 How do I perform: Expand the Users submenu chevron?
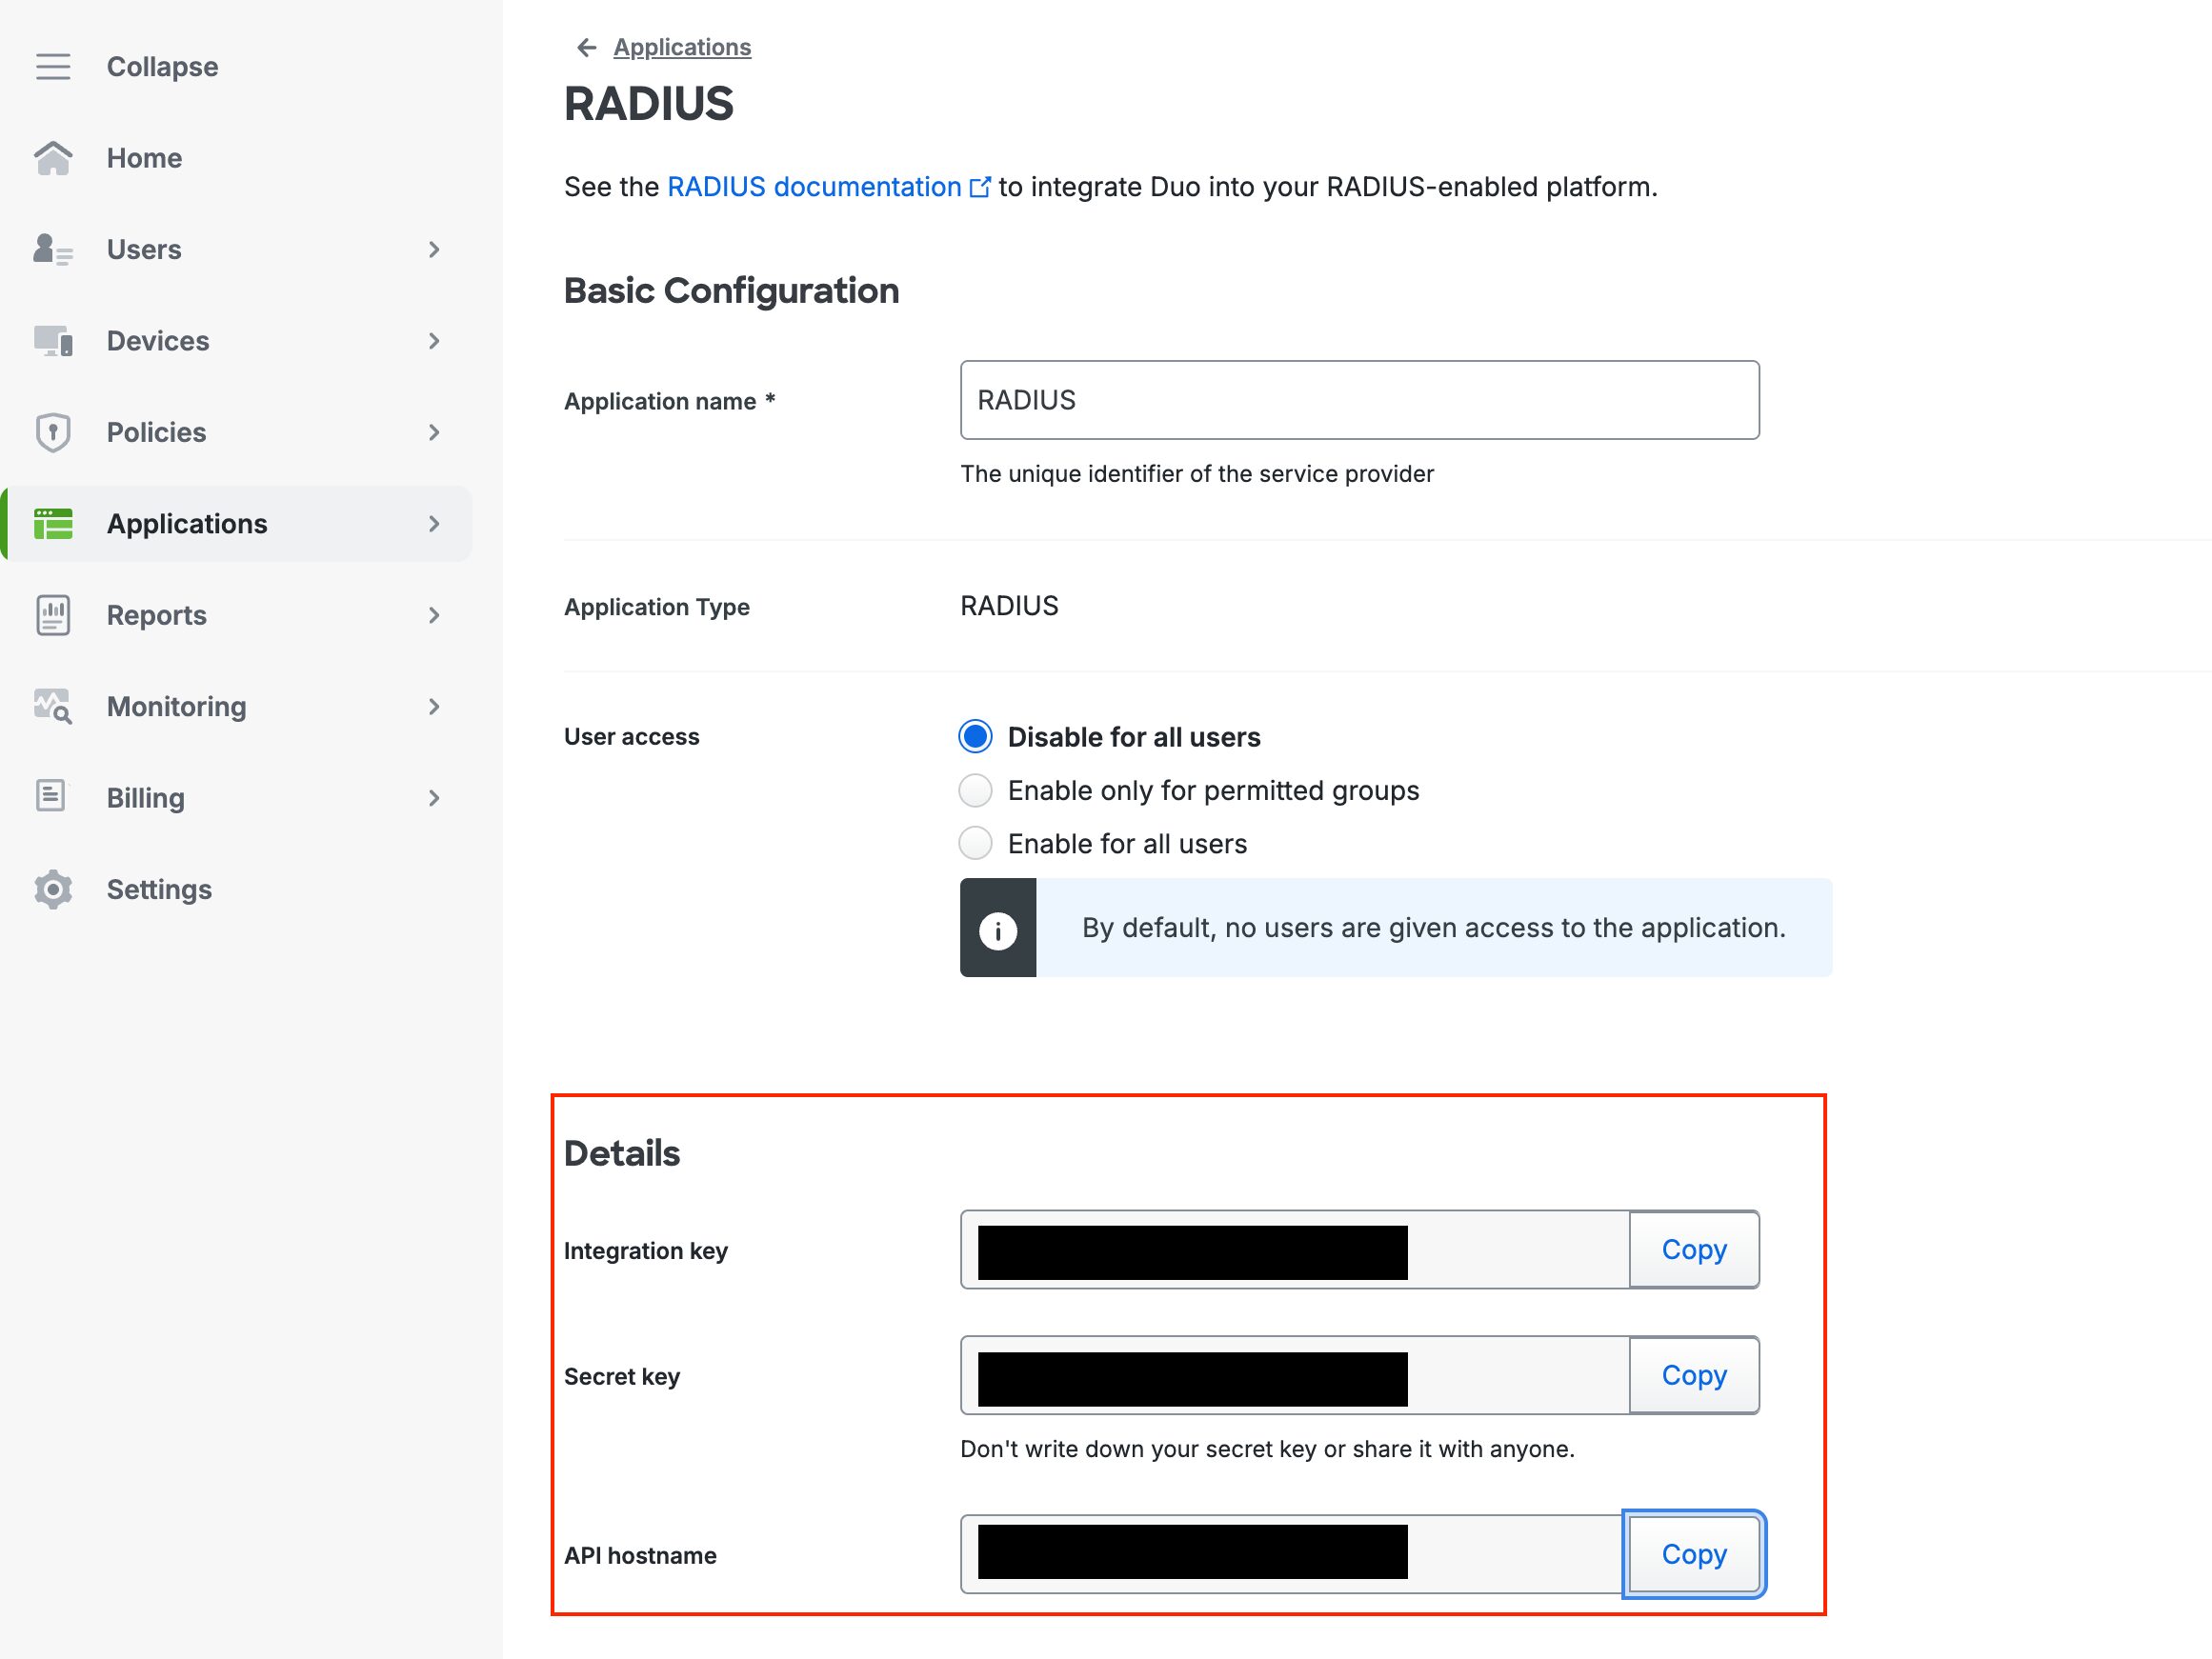click(434, 249)
